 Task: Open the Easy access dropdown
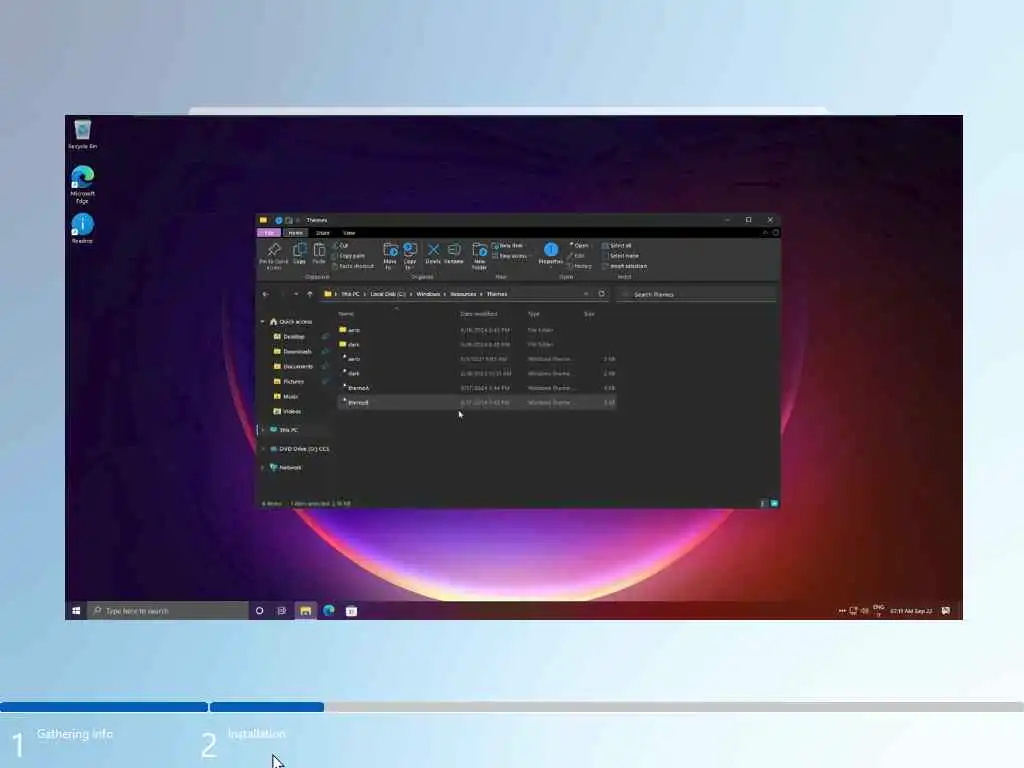509,256
